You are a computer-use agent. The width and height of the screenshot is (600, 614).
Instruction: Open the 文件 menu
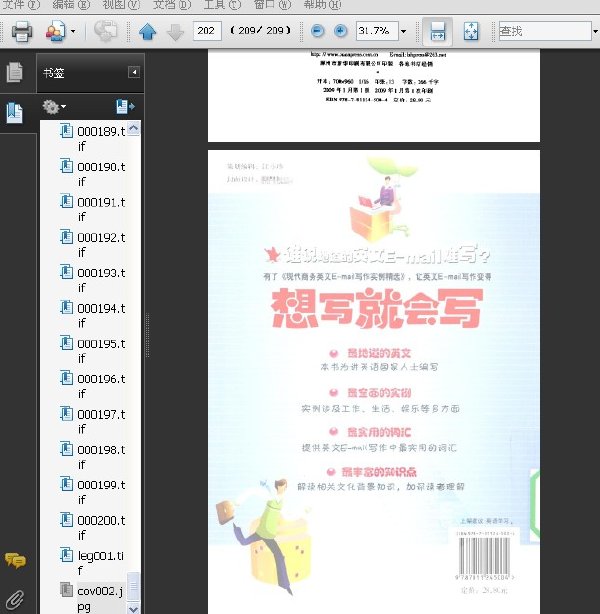click(x=21, y=5)
